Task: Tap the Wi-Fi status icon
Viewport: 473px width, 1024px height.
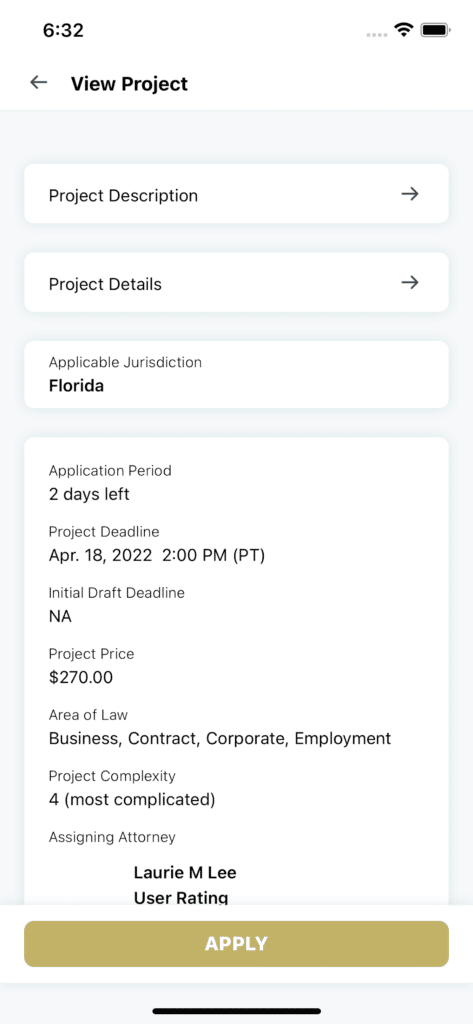Action: pyautogui.click(x=404, y=29)
